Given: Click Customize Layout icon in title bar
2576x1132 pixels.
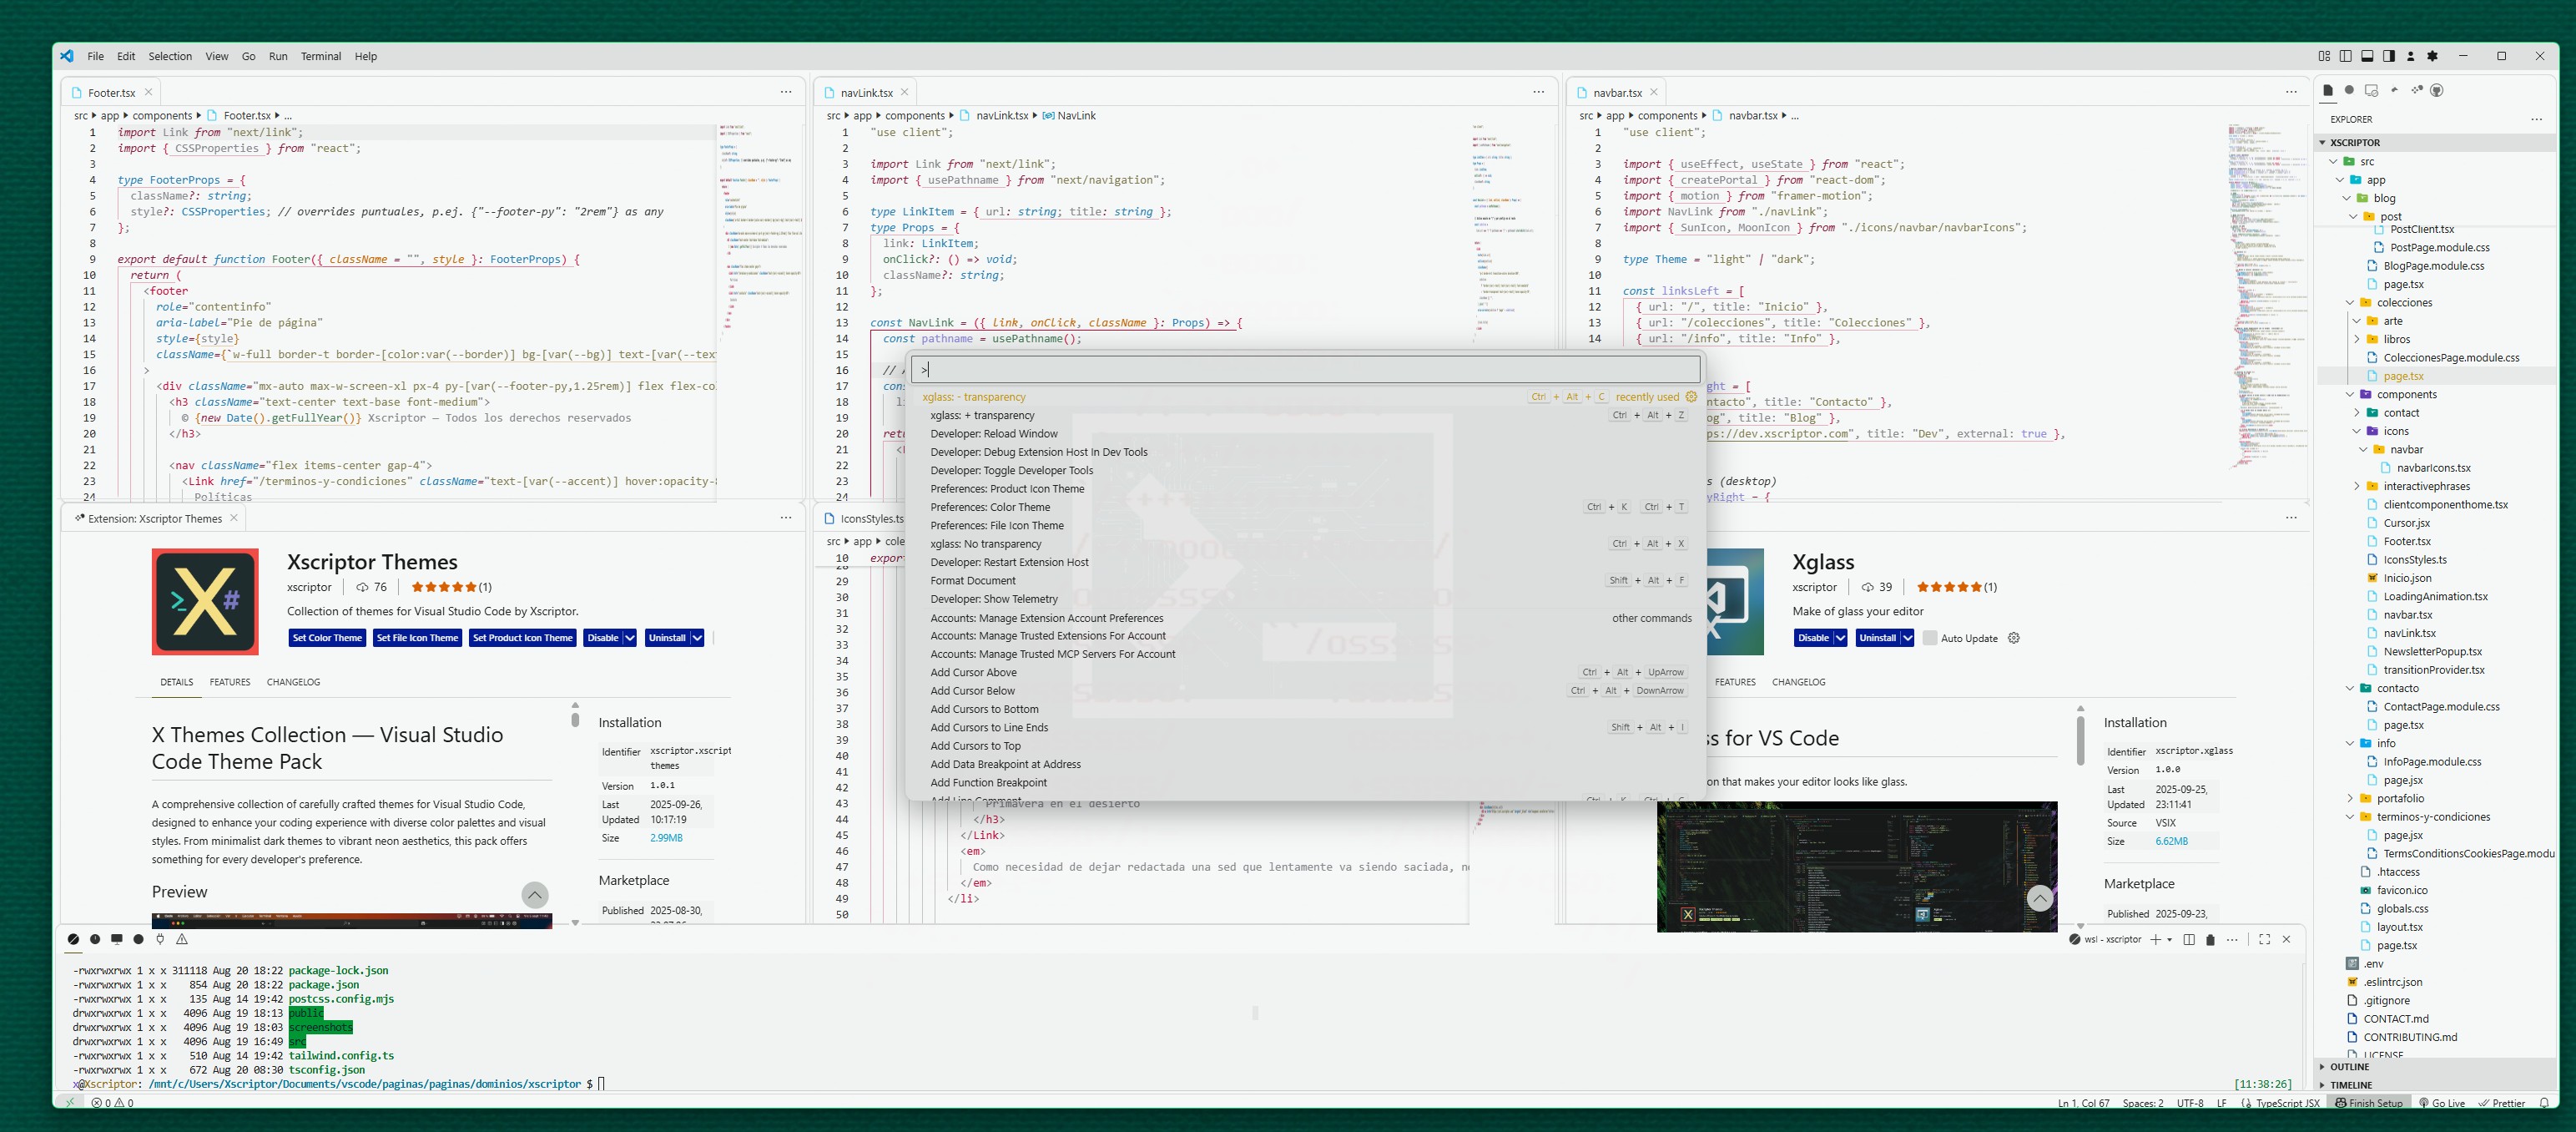Looking at the screenshot, I should point(2324,56).
